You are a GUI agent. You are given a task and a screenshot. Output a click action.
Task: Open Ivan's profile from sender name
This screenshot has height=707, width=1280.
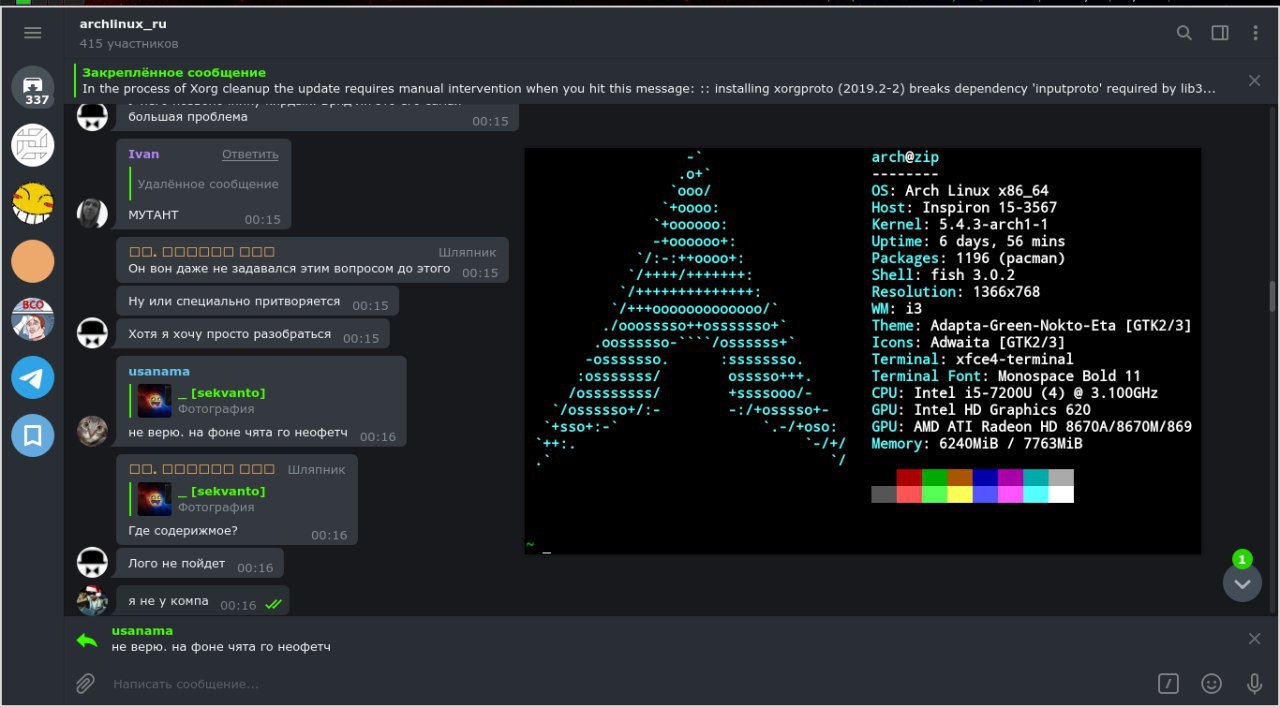coord(144,154)
